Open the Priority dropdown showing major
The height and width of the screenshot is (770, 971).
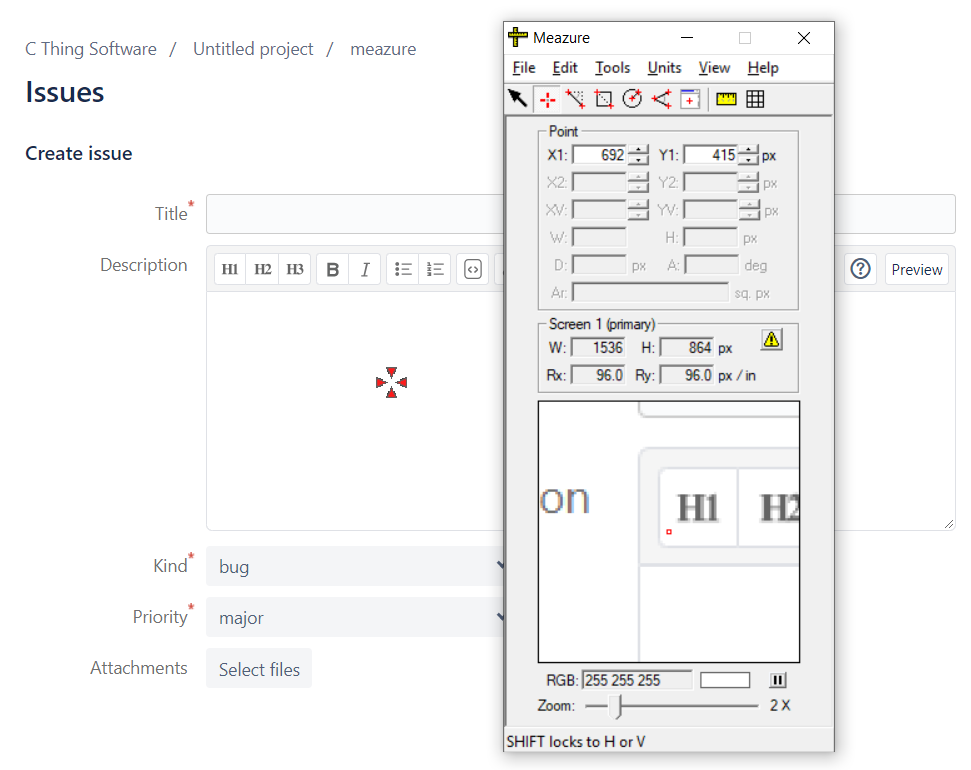coord(355,617)
